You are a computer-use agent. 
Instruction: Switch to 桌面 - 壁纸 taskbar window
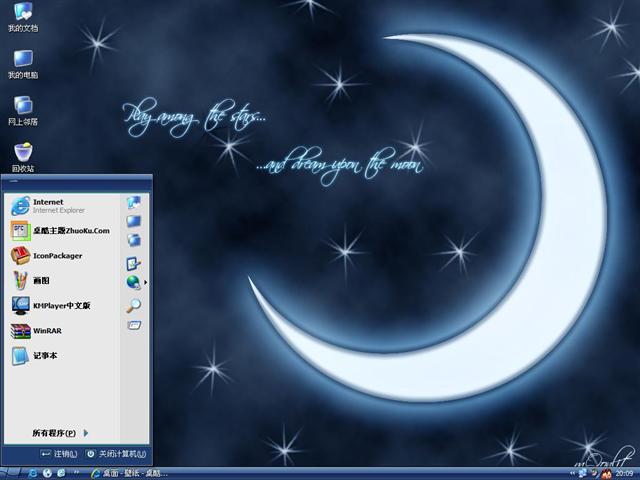[128, 472]
